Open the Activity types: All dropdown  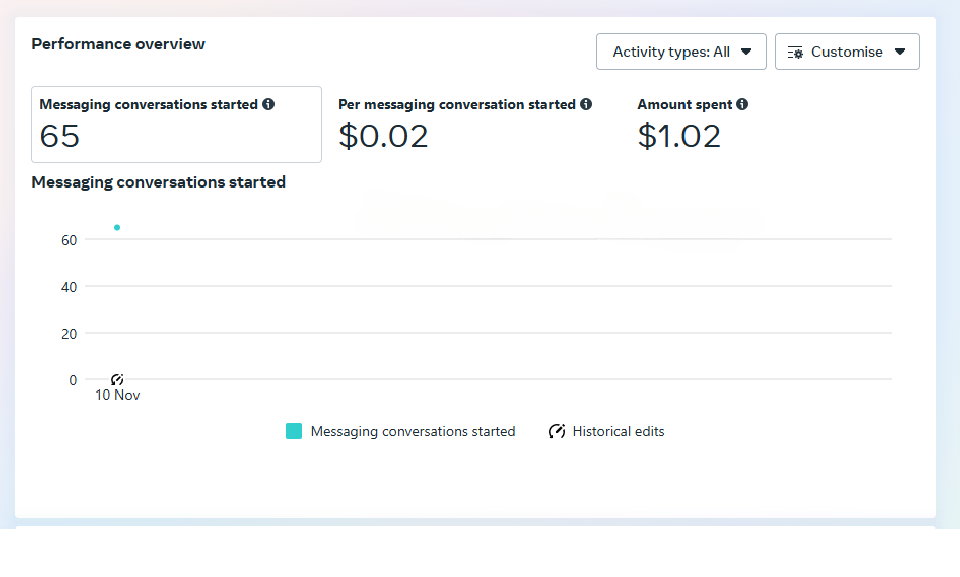tap(681, 51)
